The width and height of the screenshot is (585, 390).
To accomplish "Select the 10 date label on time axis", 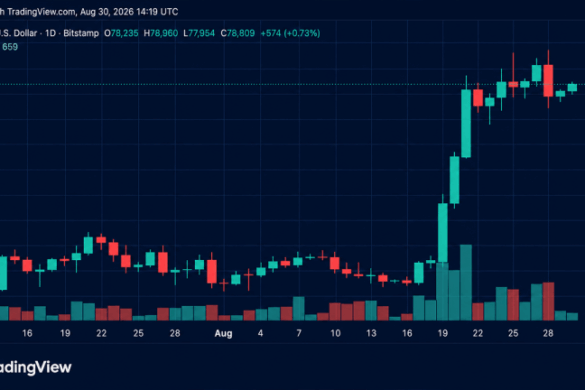I will [335, 333].
